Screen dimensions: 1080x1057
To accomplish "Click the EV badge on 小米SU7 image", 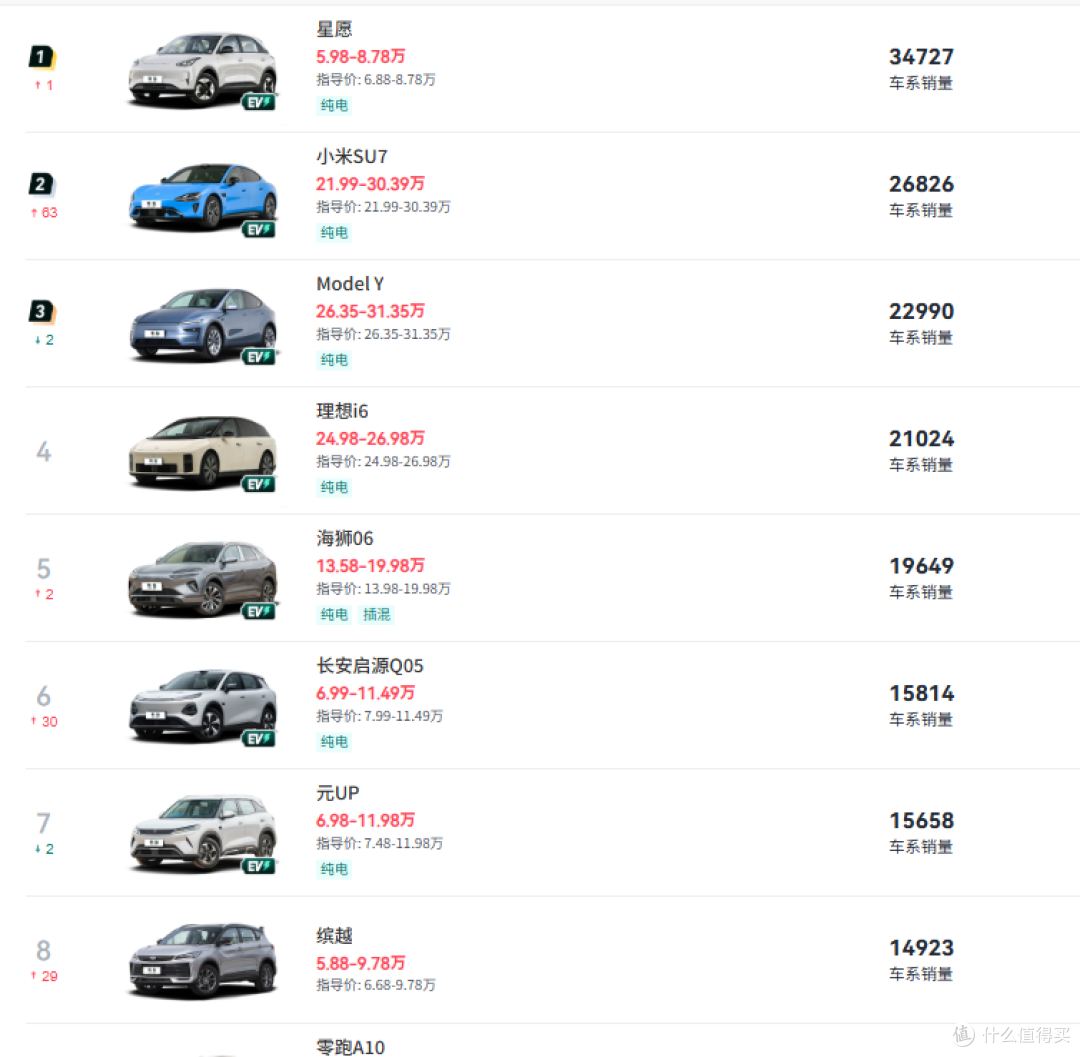I will [259, 230].
